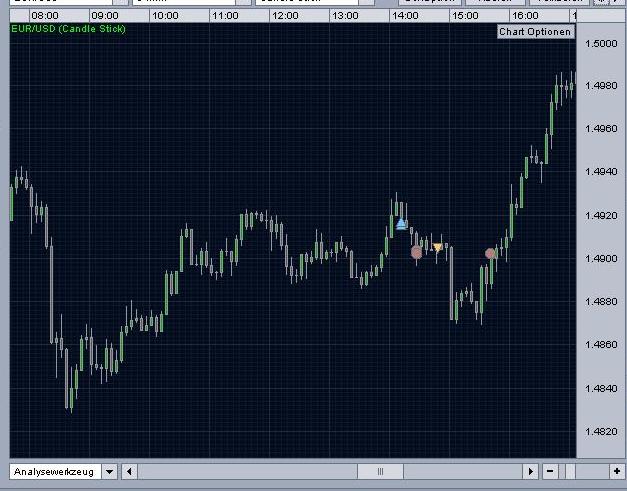The height and width of the screenshot is (491, 627).
Task: Grab the horizontal chart scrollbar thumb
Action: click(x=380, y=472)
